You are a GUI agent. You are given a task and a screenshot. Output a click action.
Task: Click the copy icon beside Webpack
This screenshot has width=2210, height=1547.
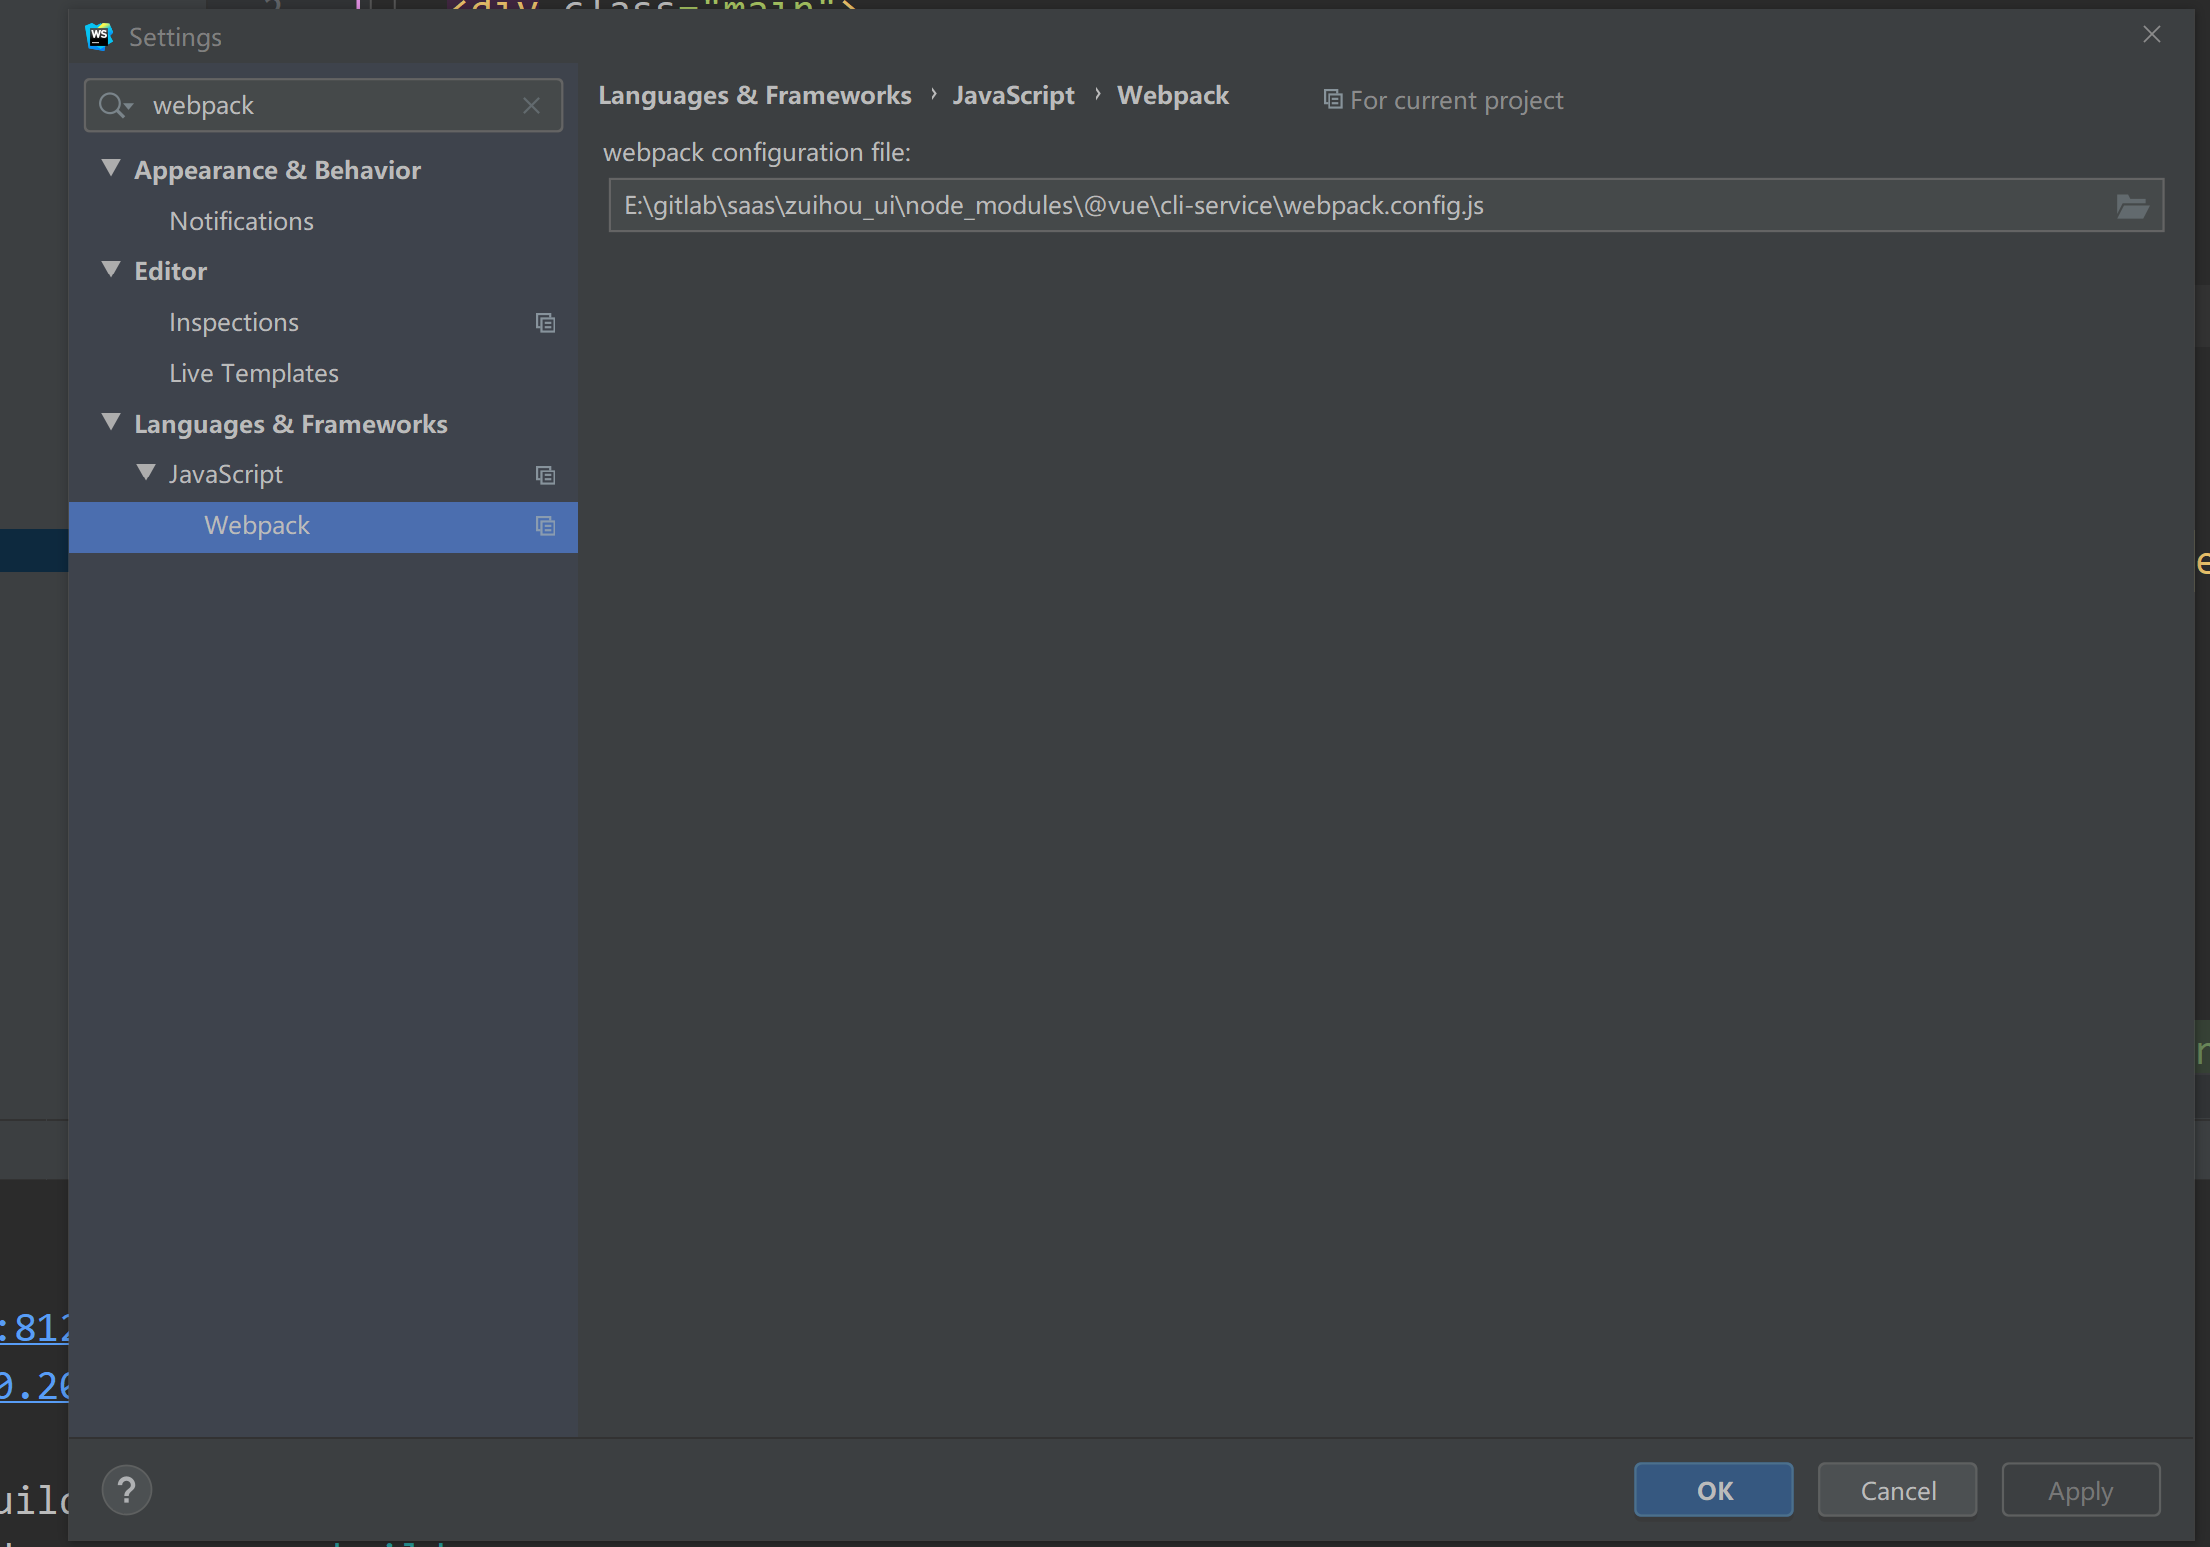tap(545, 526)
